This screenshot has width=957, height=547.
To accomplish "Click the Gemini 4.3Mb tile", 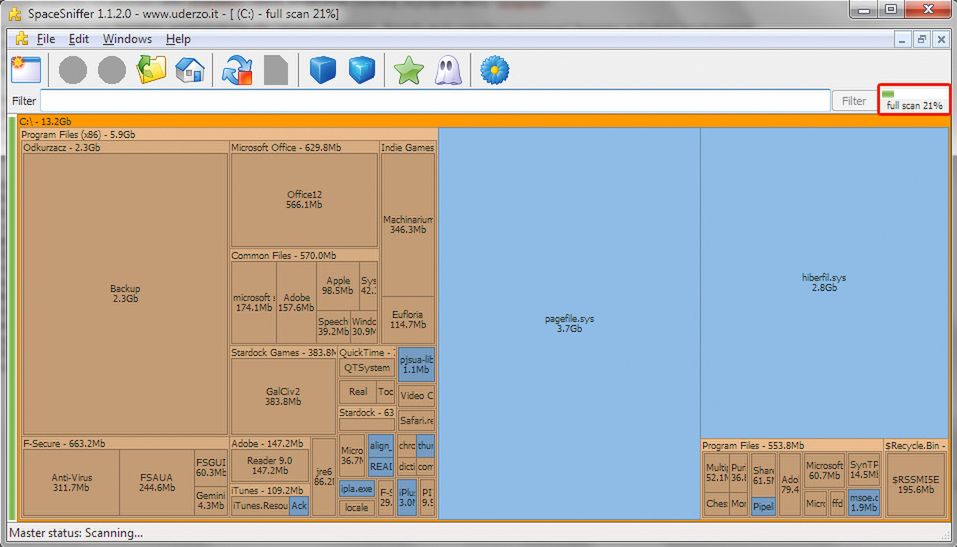I will point(211,501).
